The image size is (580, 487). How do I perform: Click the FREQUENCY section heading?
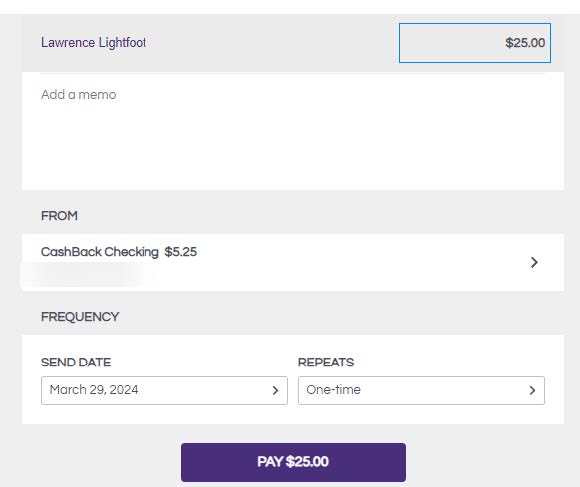tap(80, 317)
